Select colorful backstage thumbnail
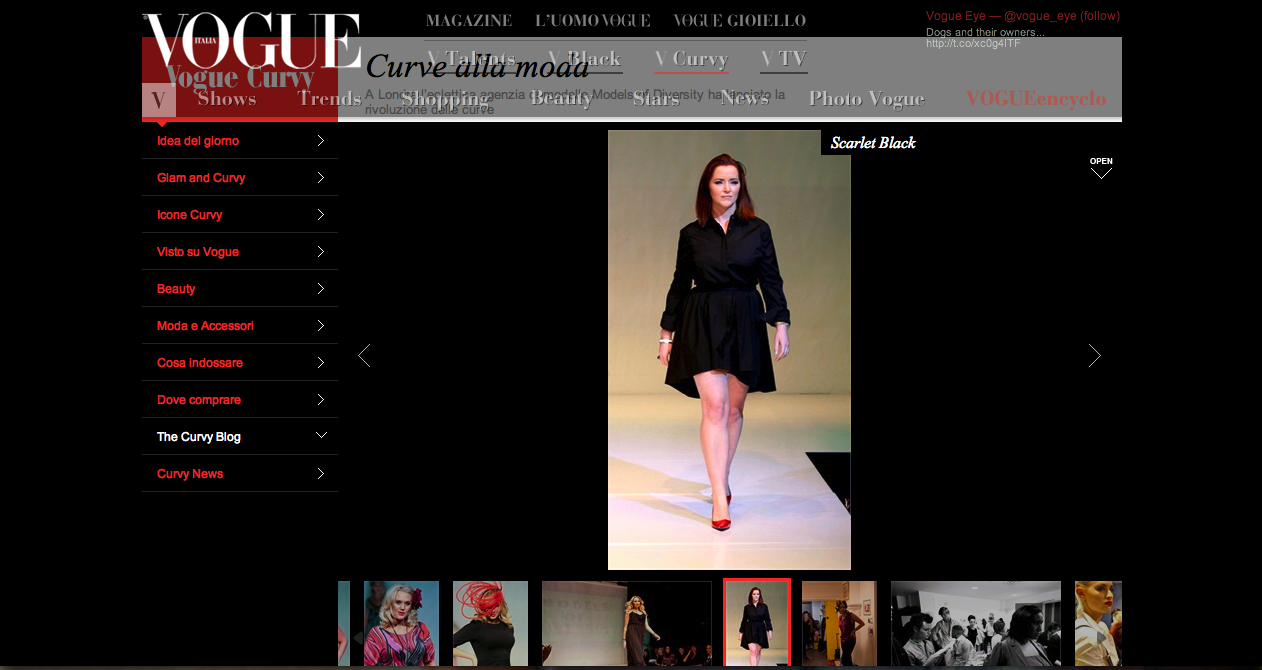Viewport: 1262px width, 670px height. tap(839, 624)
